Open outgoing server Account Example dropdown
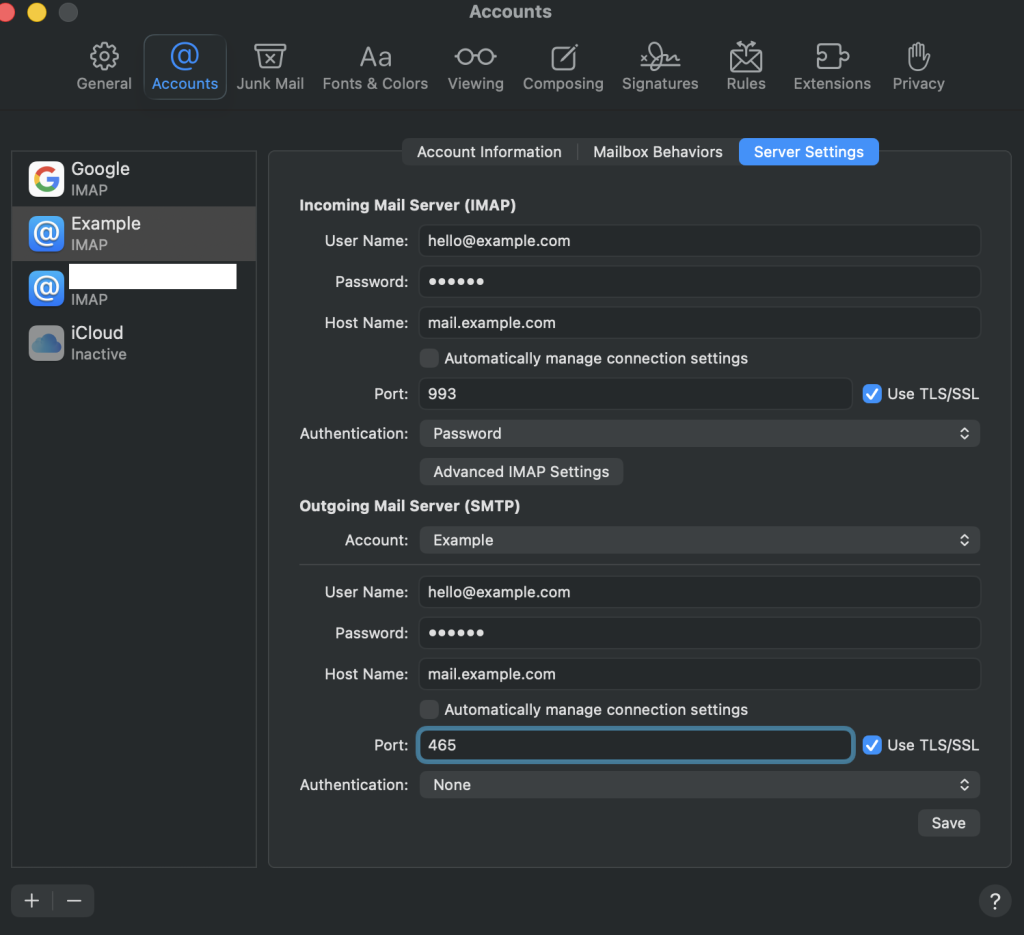The image size is (1024, 935). pos(699,540)
